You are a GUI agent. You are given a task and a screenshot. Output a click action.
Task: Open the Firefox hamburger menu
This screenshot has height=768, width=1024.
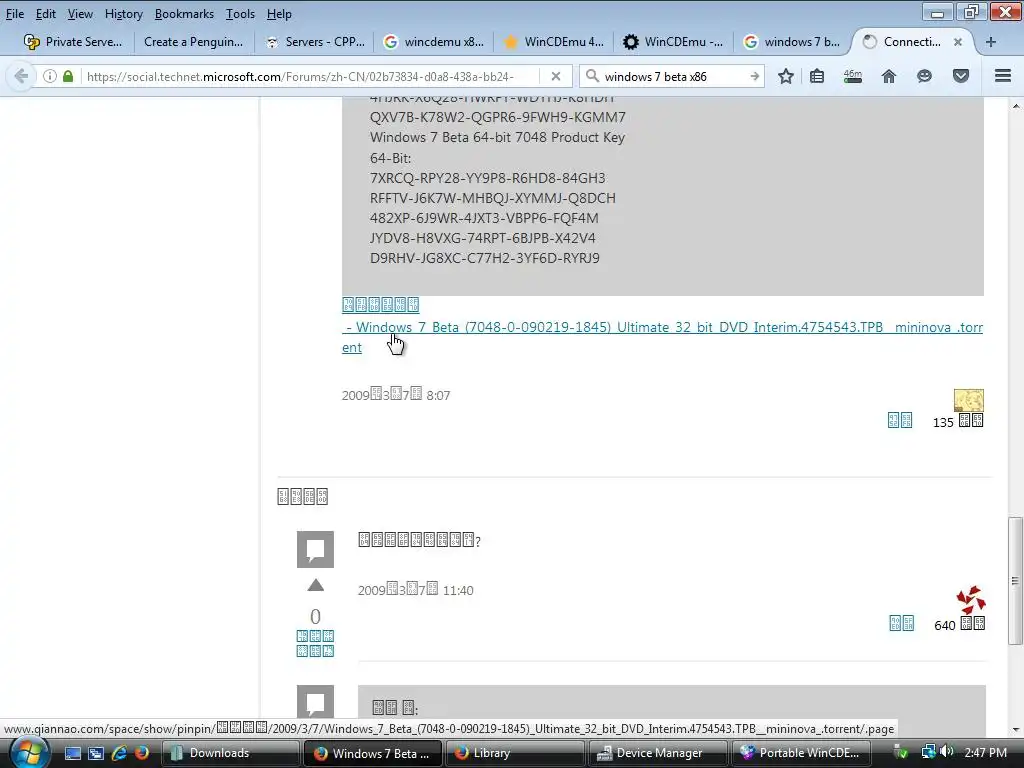[x=1003, y=76]
